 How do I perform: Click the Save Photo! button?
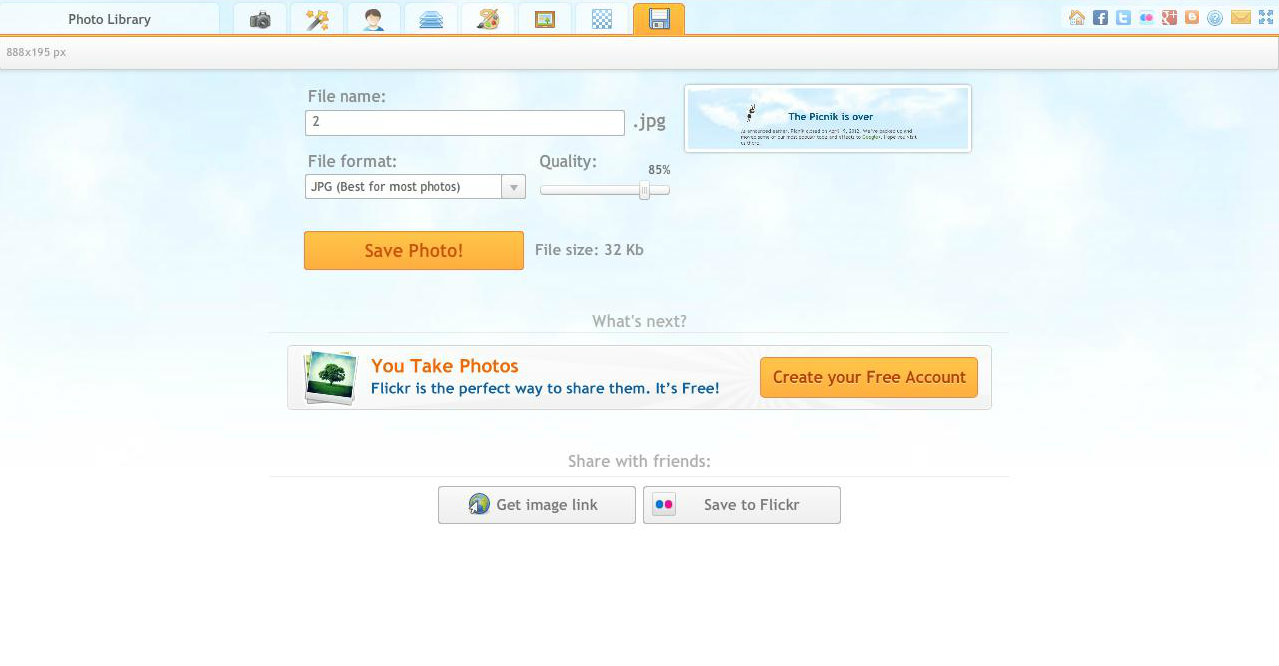click(x=414, y=251)
